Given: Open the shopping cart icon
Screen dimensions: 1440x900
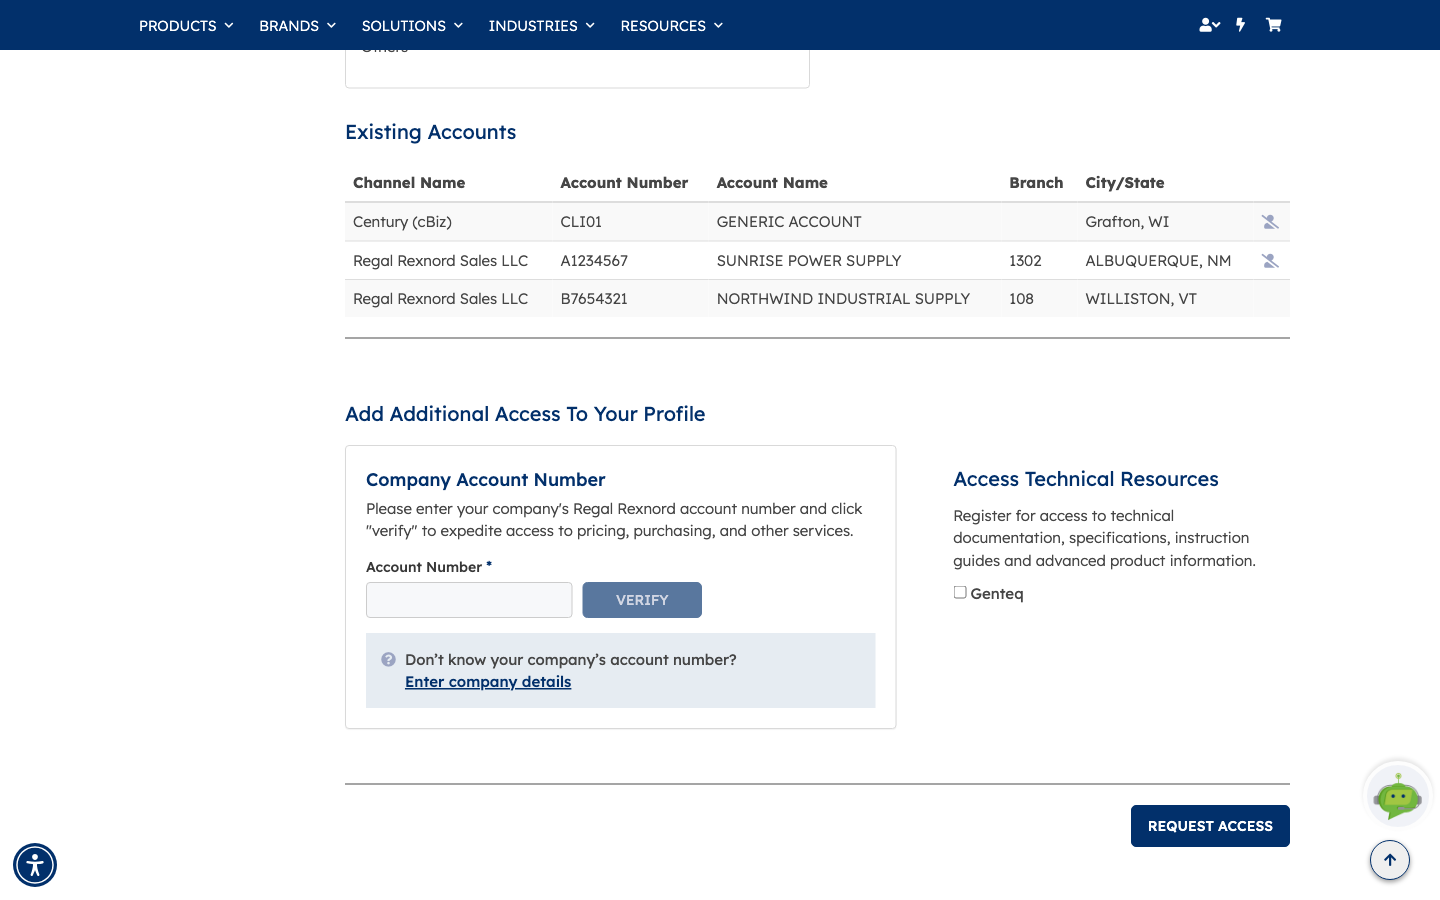Looking at the screenshot, I should coord(1273,25).
